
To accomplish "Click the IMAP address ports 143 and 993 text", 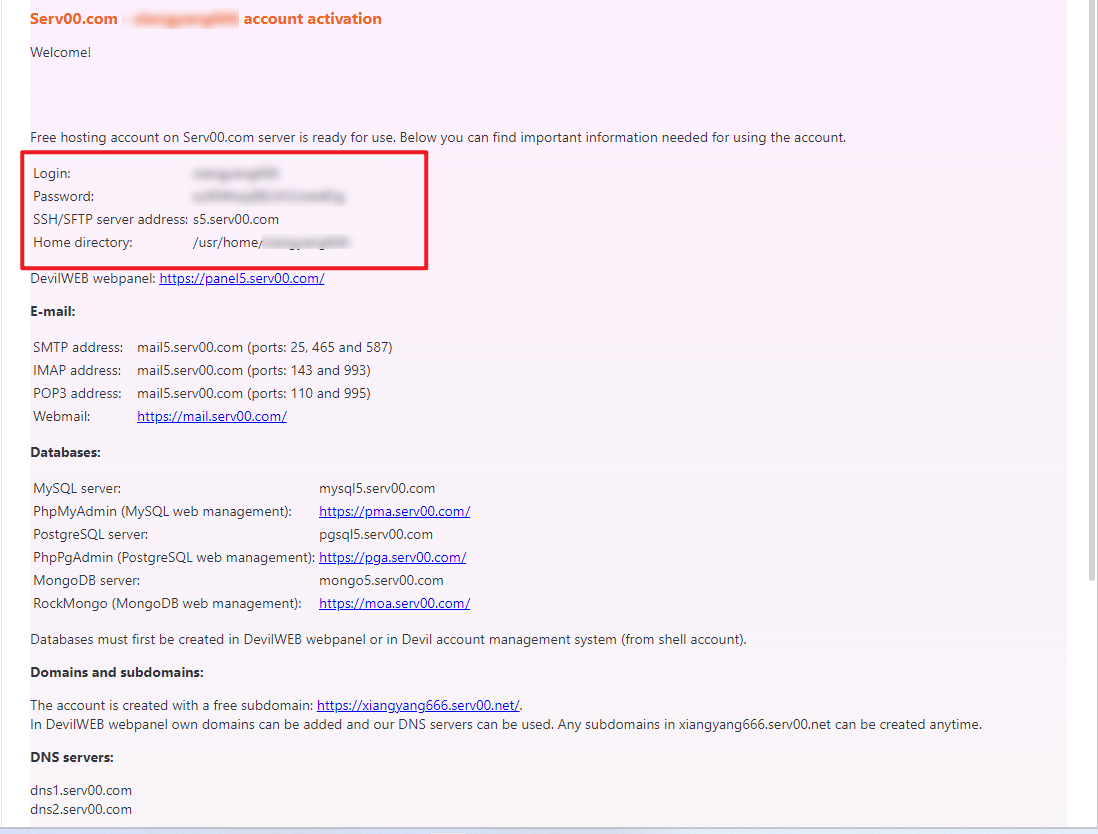I will 253,370.
